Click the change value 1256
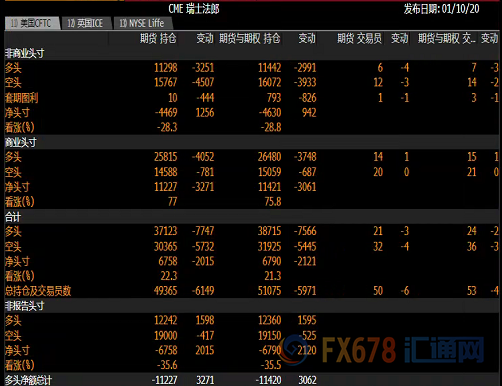Screen dimensions: 502x386 point(205,113)
